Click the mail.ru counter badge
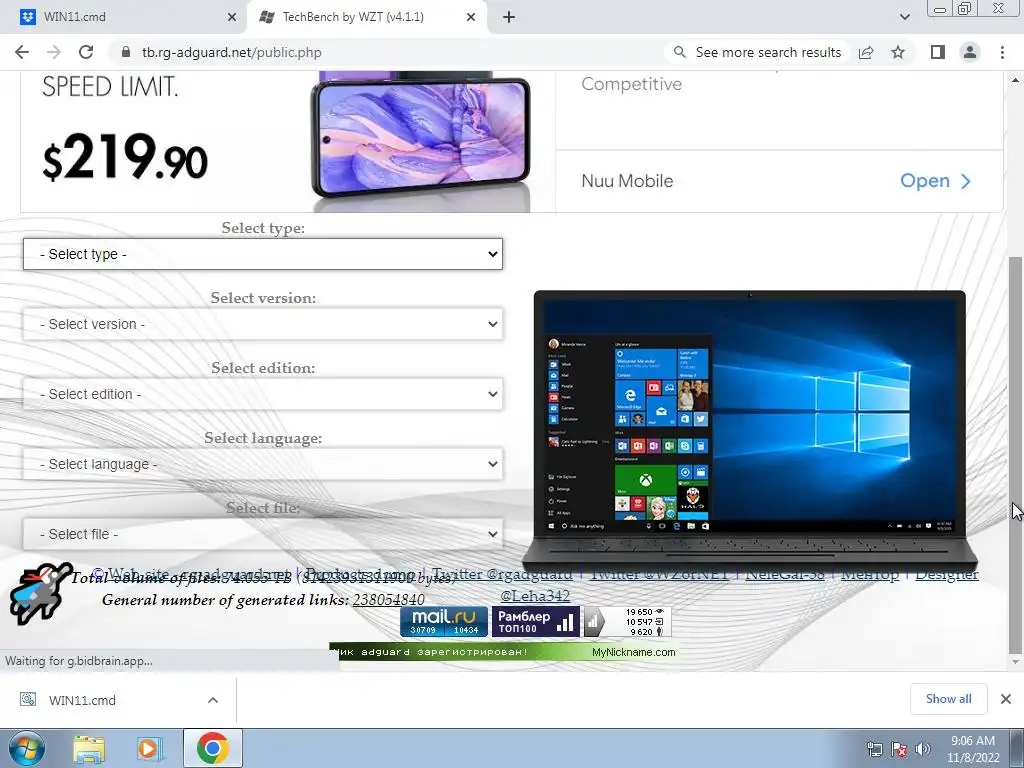The image size is (1024, 768). click(x=443, y=622)
